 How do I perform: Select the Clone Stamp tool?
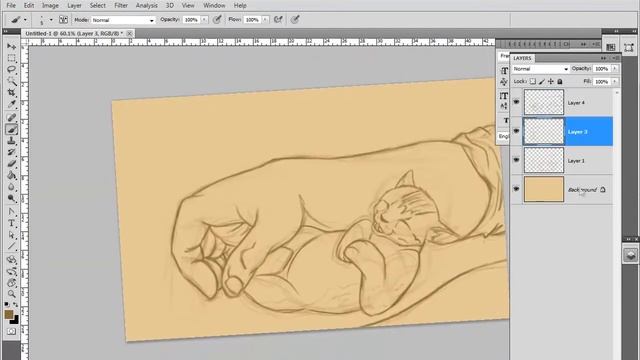point(11,141)
